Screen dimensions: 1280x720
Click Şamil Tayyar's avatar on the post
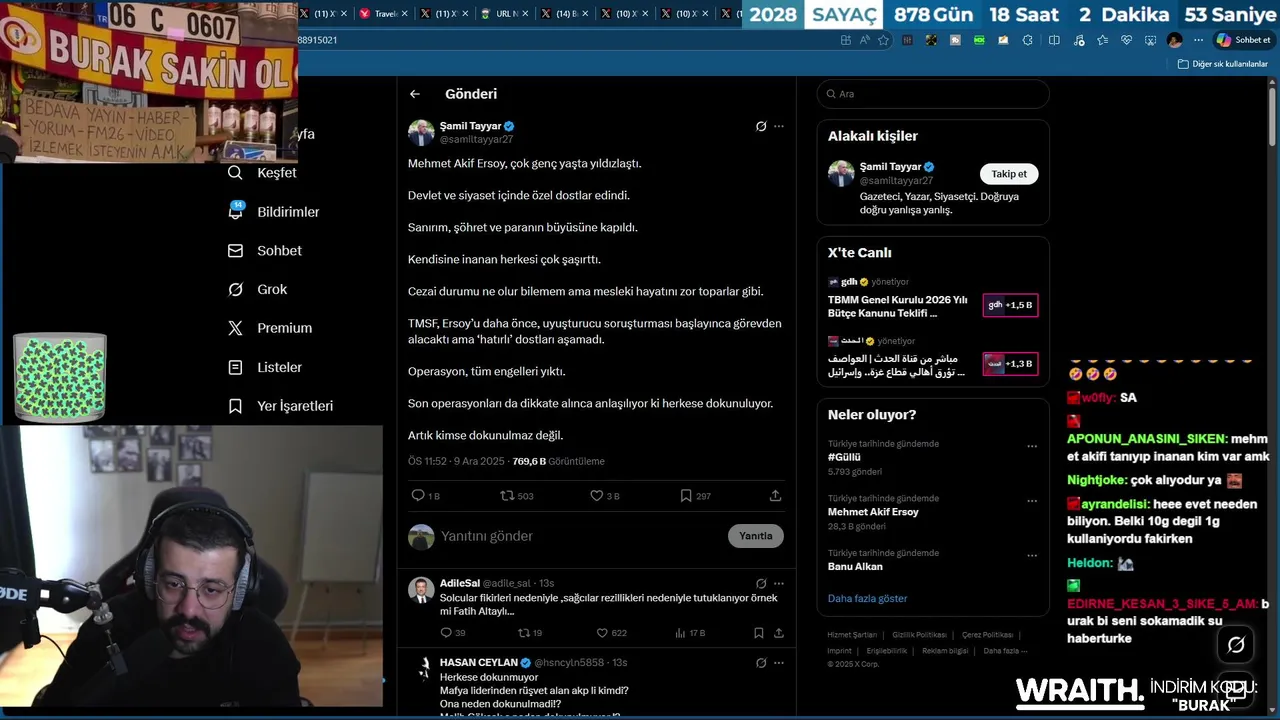(421, 133)
